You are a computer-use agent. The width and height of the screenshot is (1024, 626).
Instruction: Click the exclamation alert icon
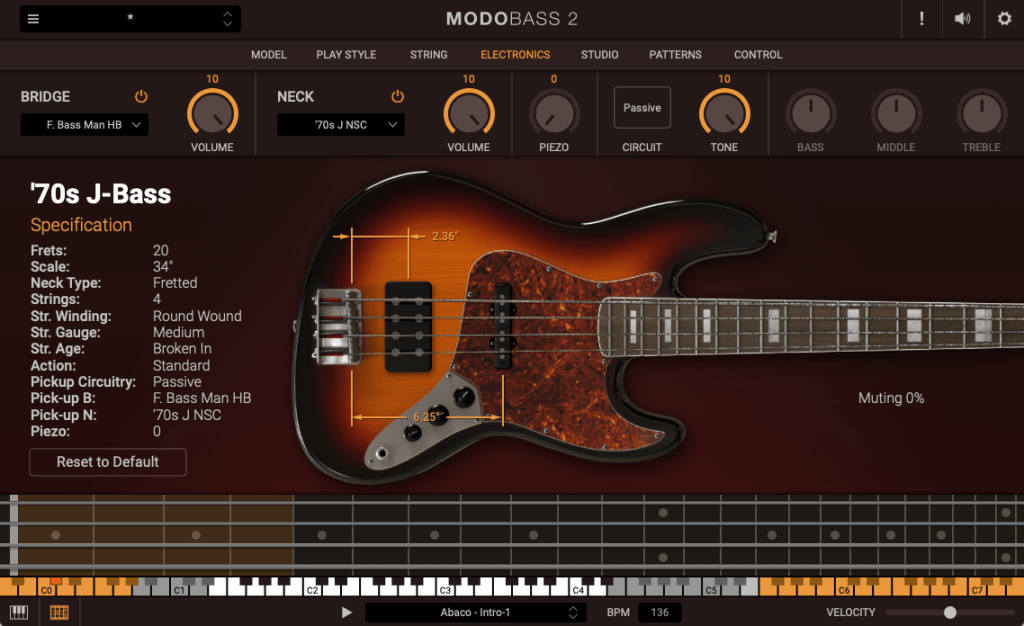point(920,19)
